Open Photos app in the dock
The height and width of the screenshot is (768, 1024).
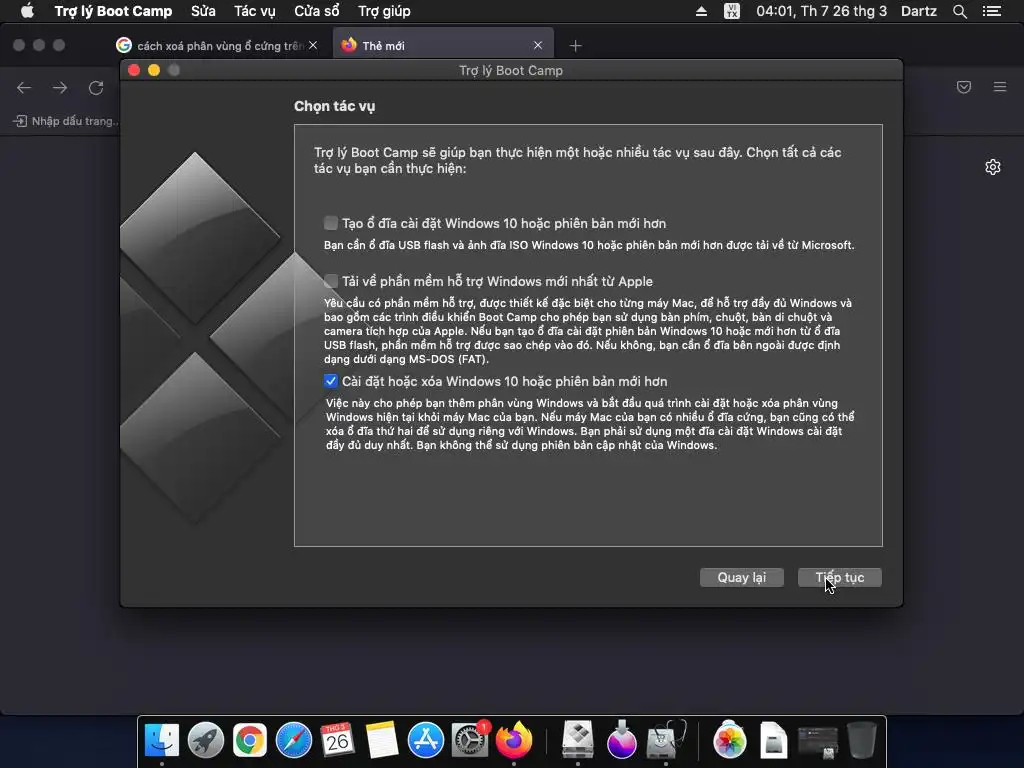coord(729,741)
